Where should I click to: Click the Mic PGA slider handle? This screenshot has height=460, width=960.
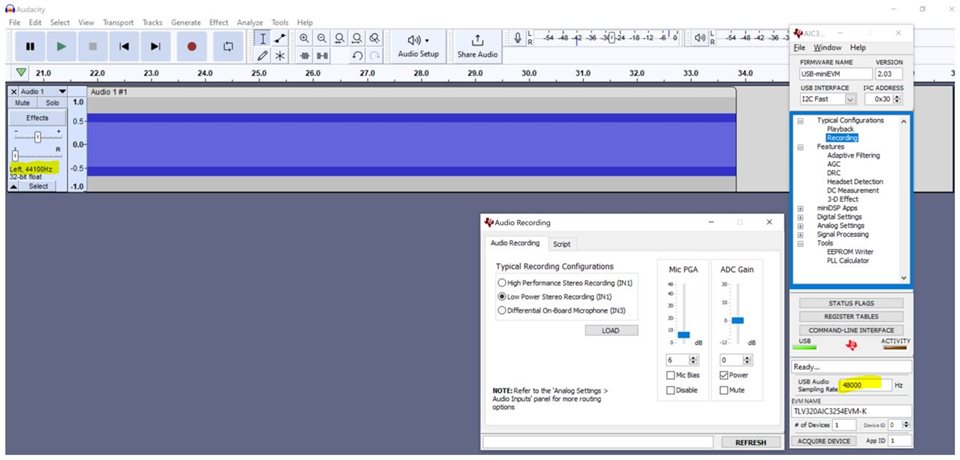point(684,334)
